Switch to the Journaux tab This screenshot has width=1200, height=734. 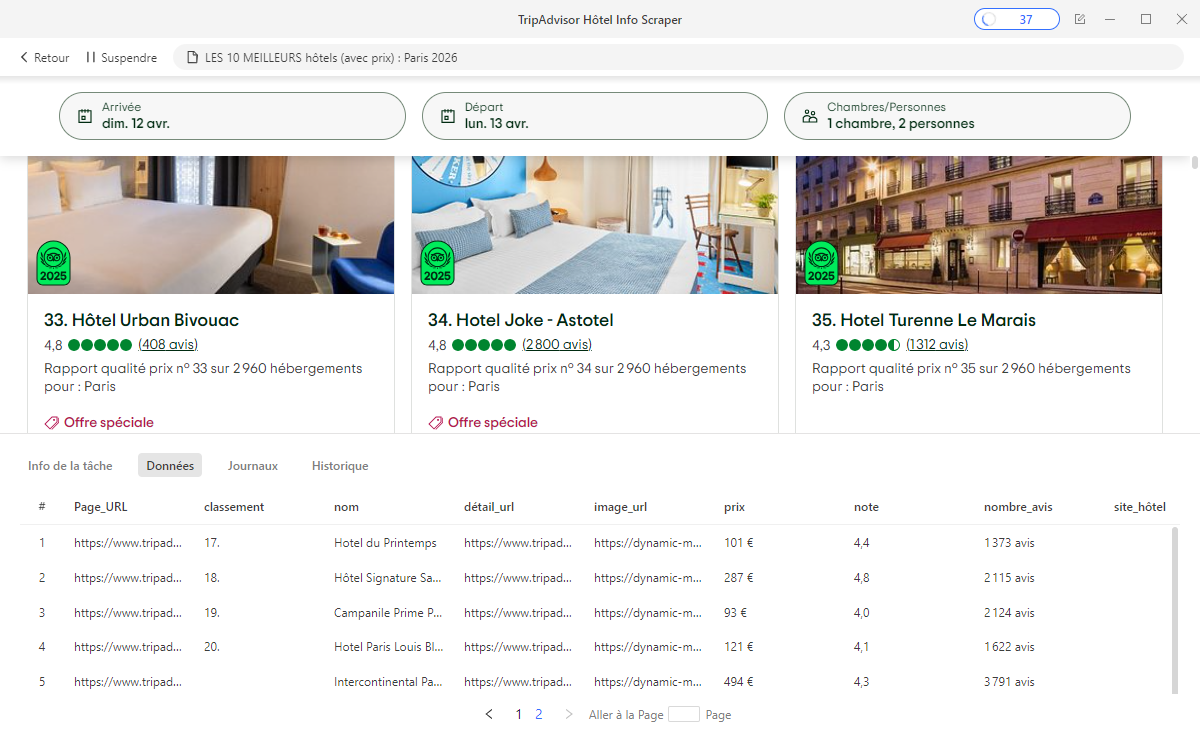click(x=253, y=465)
